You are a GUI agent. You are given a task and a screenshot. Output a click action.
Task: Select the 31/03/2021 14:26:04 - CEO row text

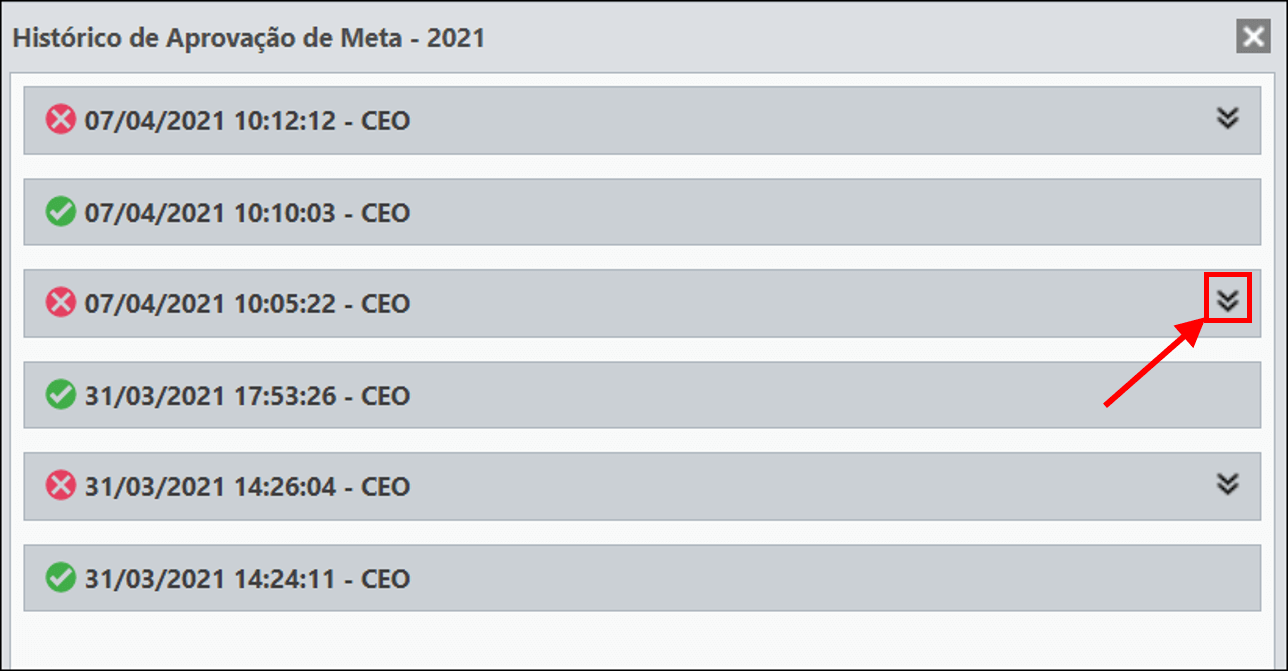point(247,487)
